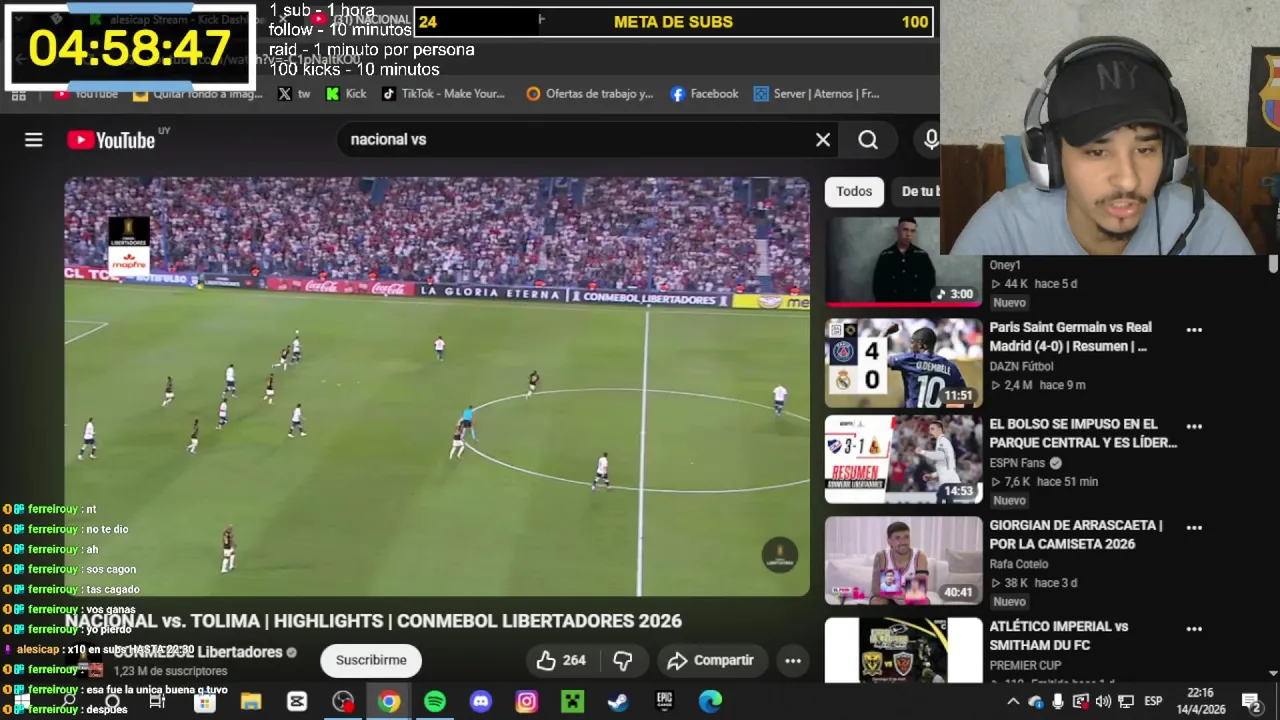Open the network tray icon

pyautogui.click(x=1126, y=702)
